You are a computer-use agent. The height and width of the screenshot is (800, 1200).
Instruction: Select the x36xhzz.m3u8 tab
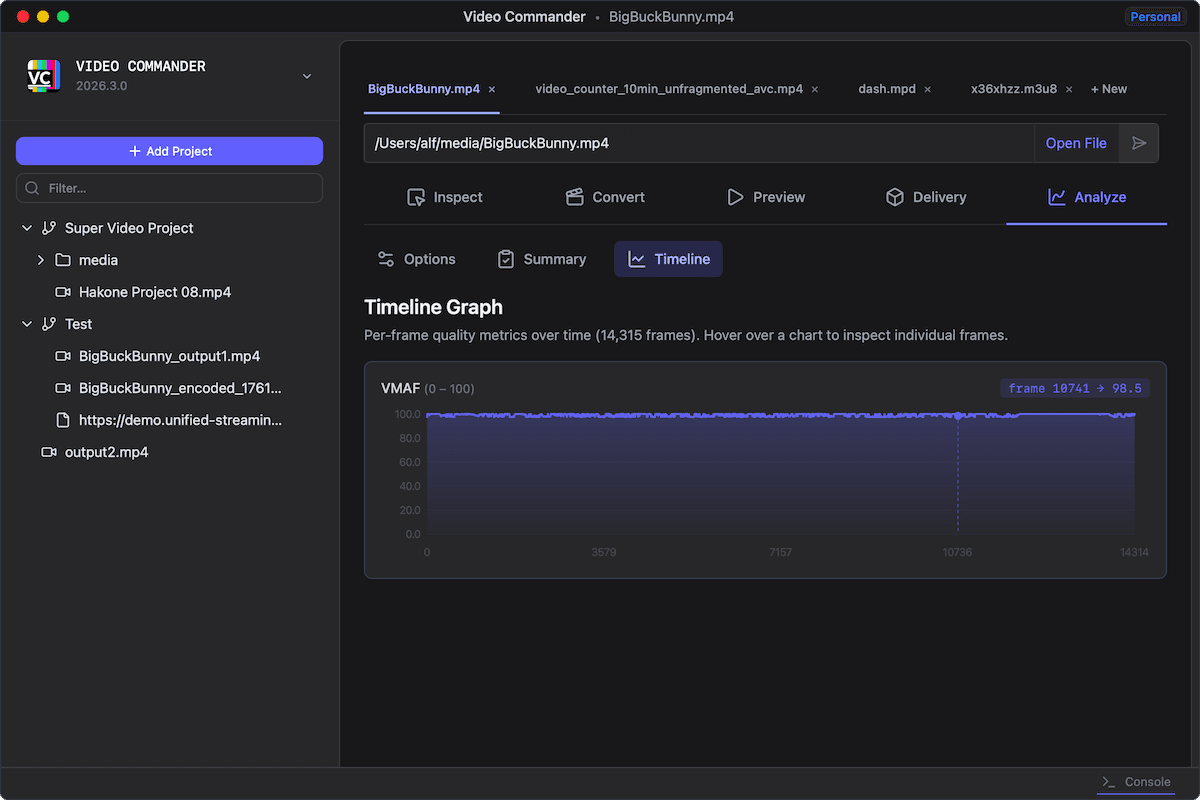(1013, 88)
